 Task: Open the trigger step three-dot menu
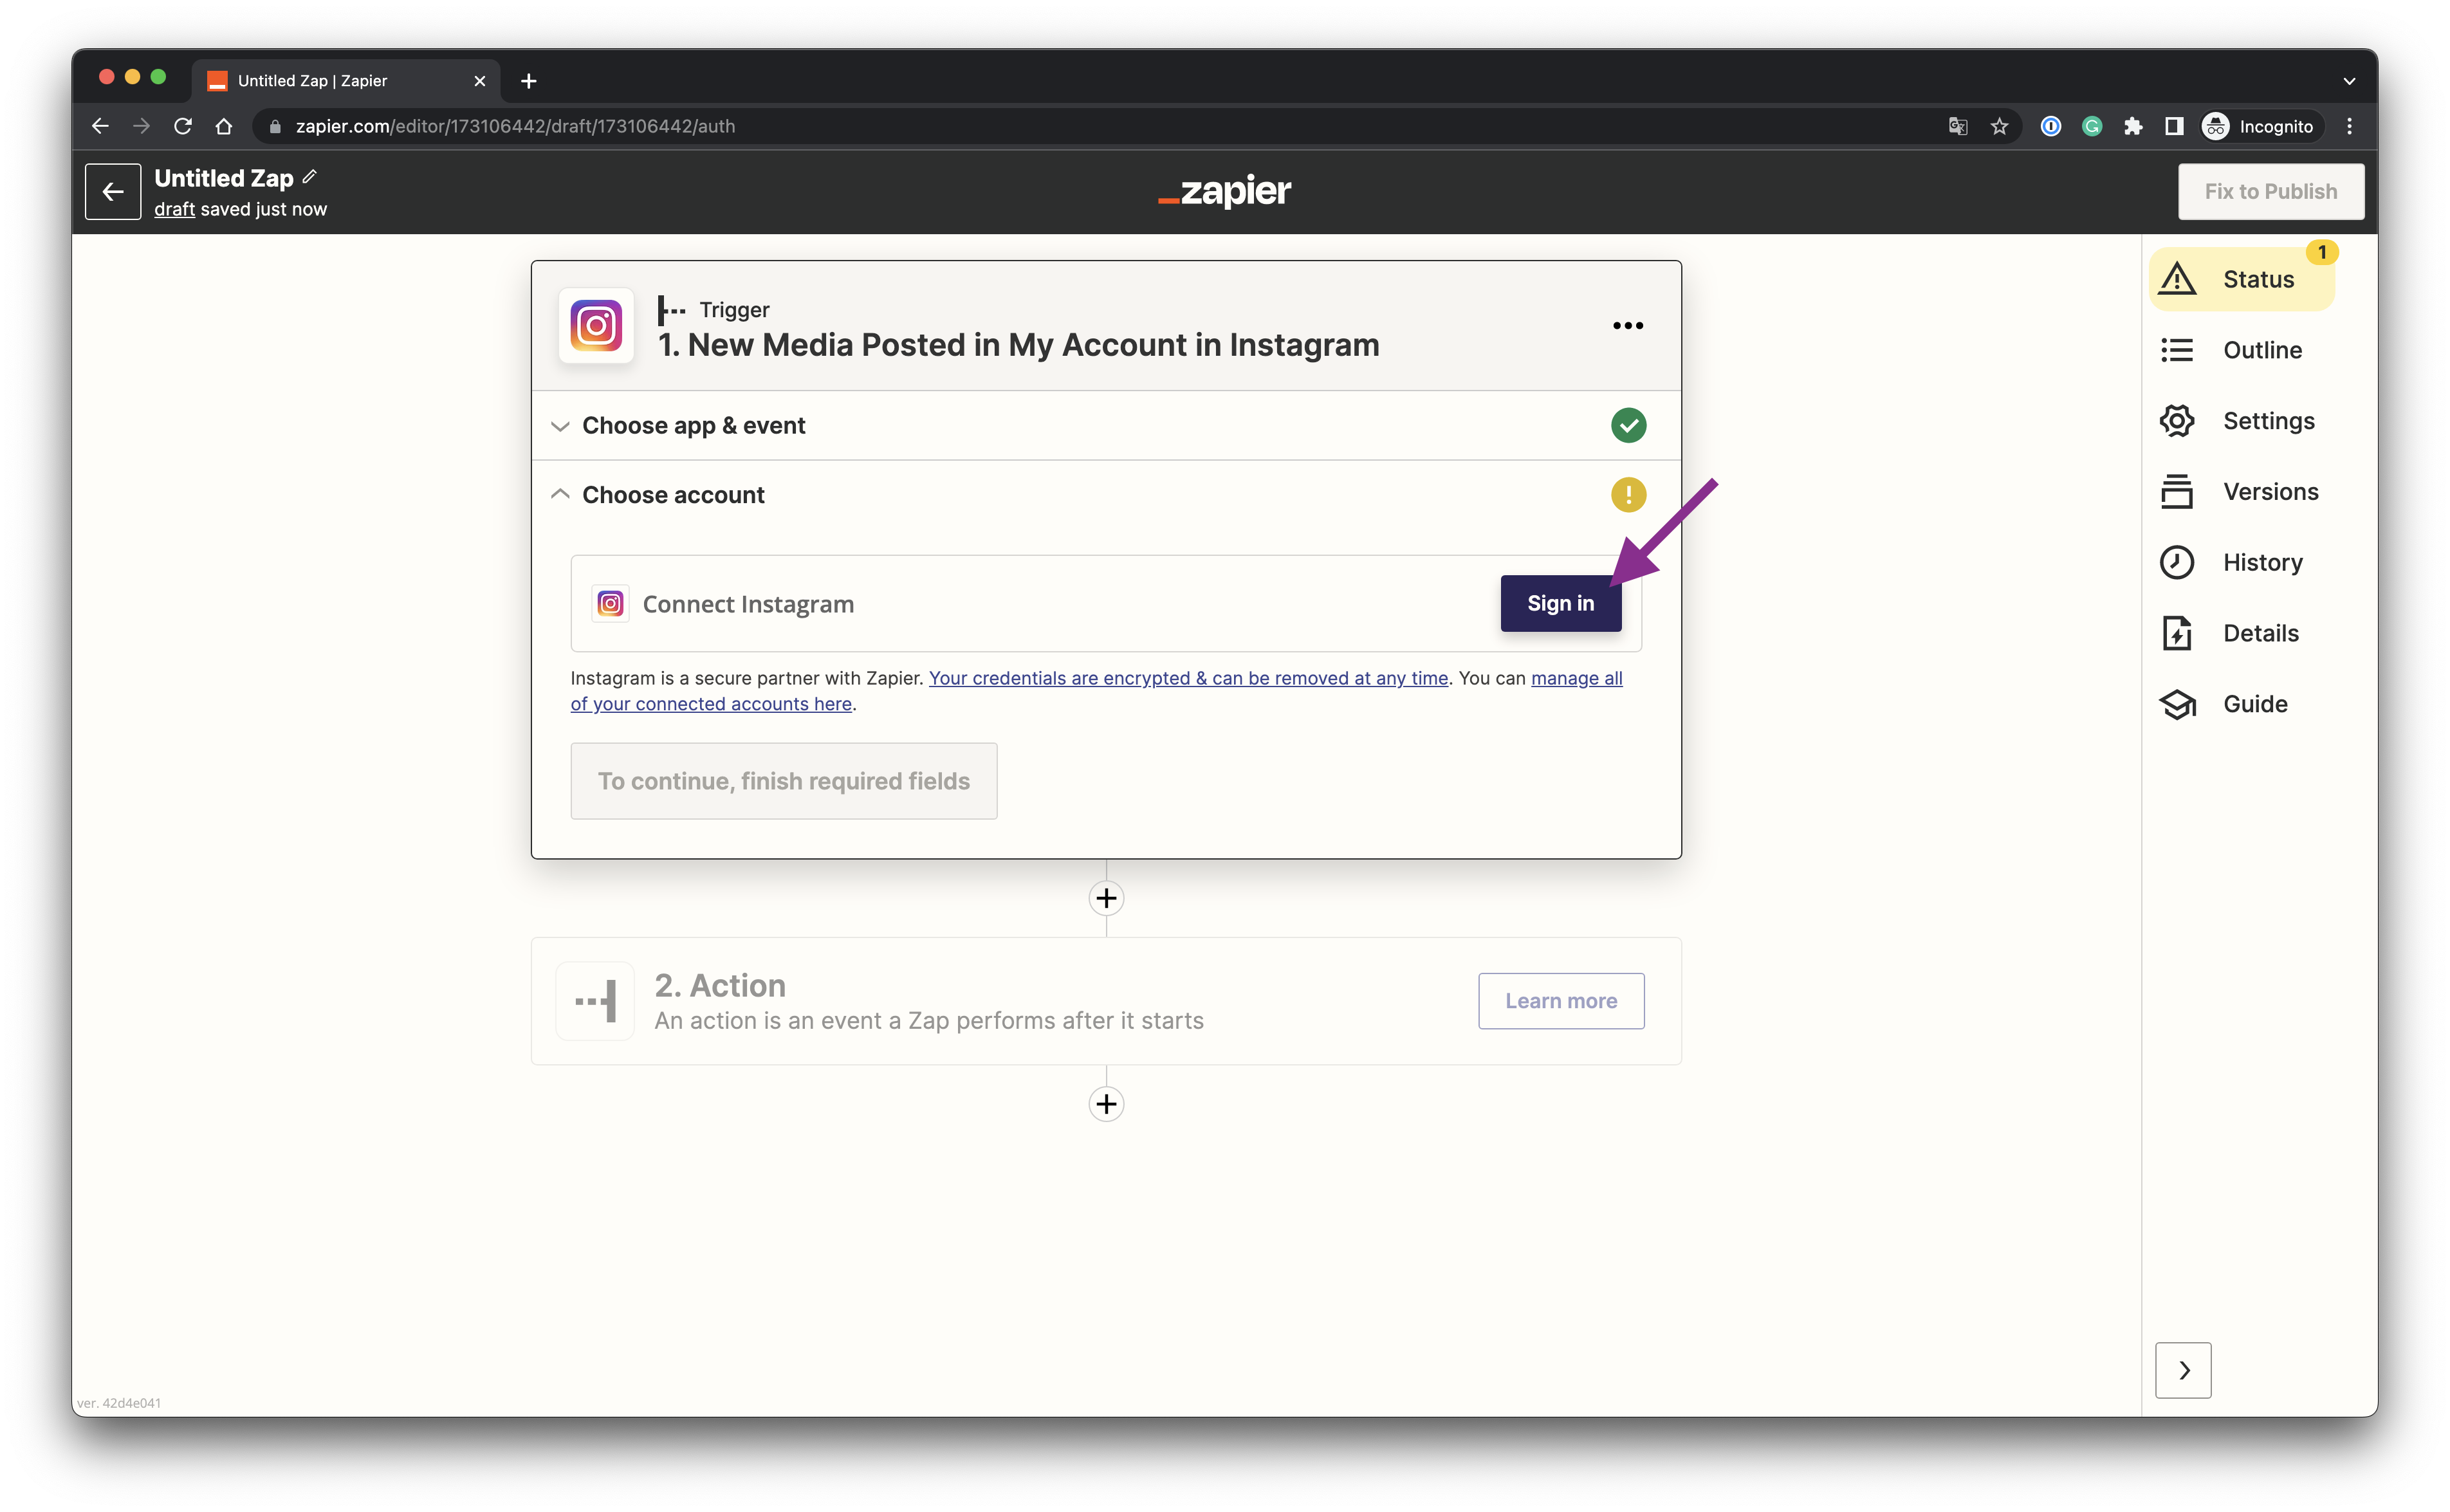point(1627,326)
